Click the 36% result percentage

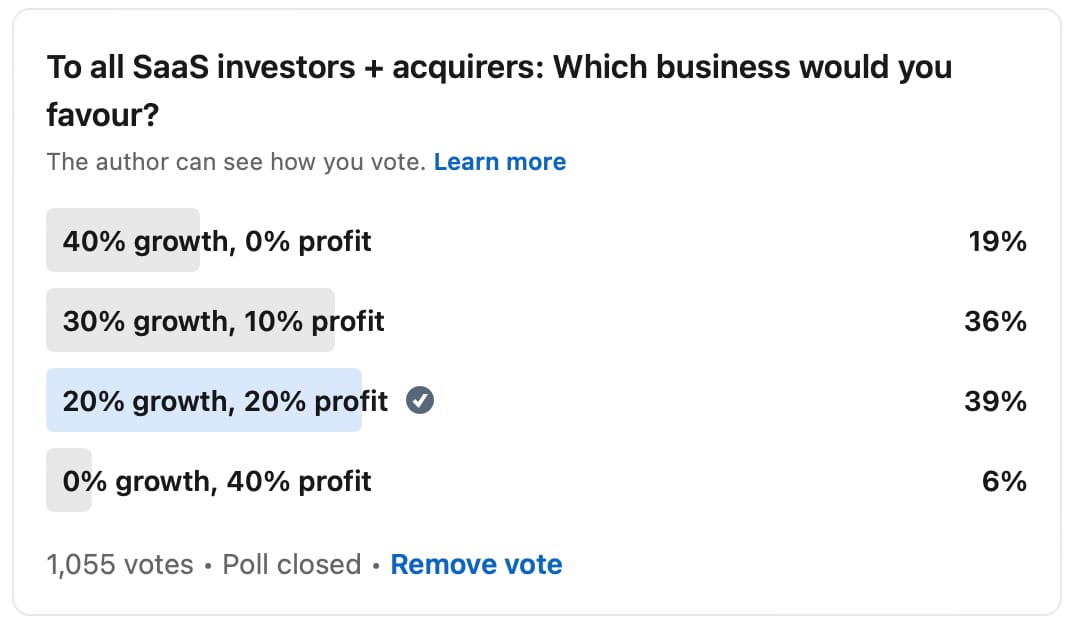tap(997, 321)
